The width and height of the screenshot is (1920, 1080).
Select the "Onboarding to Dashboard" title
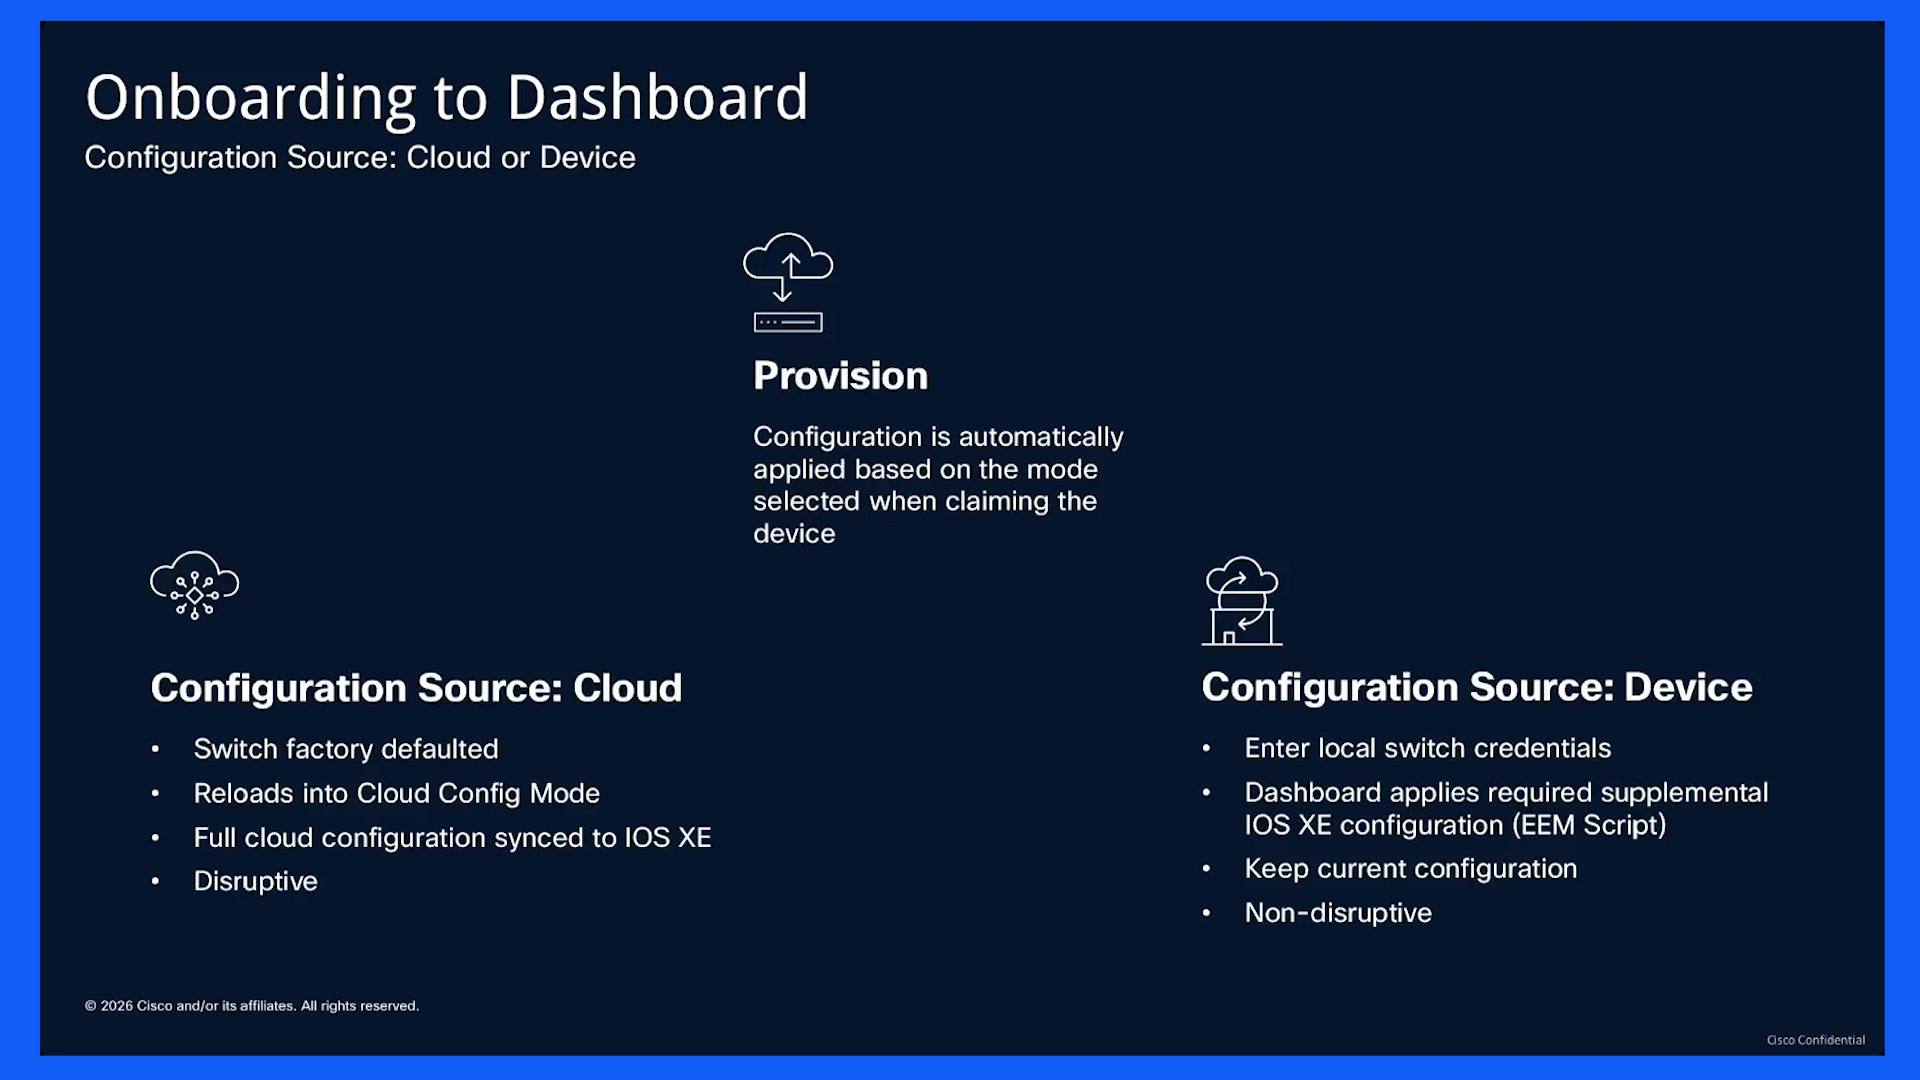(446, 98)
